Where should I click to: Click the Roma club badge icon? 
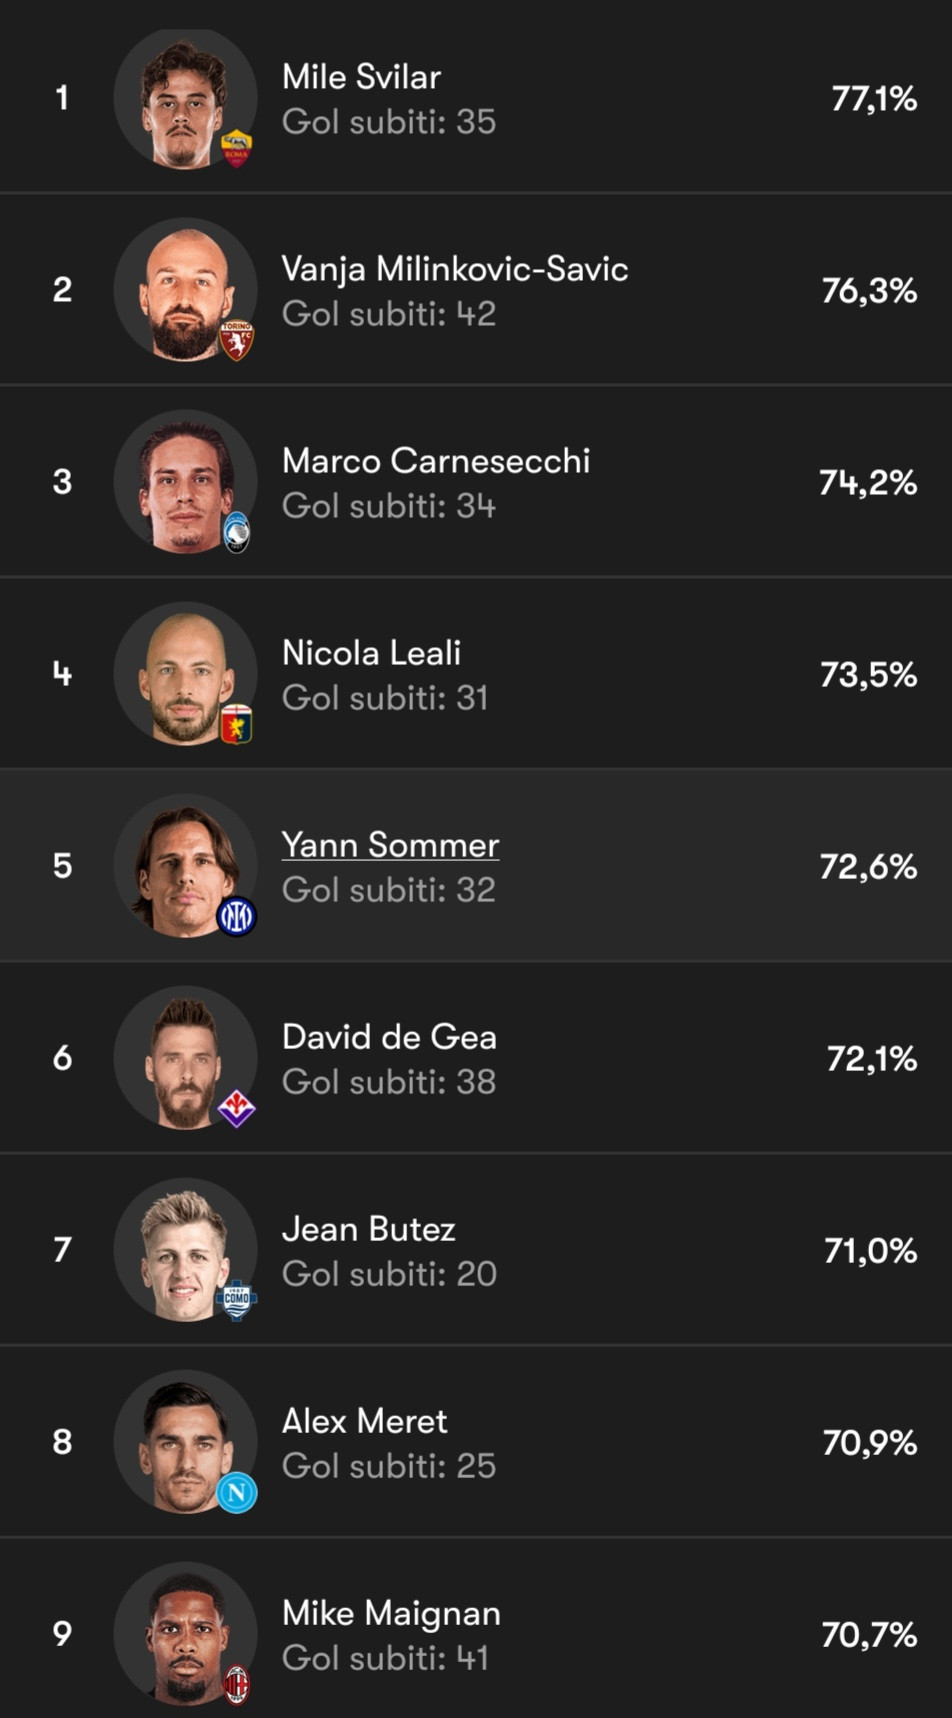click(236, 148)
